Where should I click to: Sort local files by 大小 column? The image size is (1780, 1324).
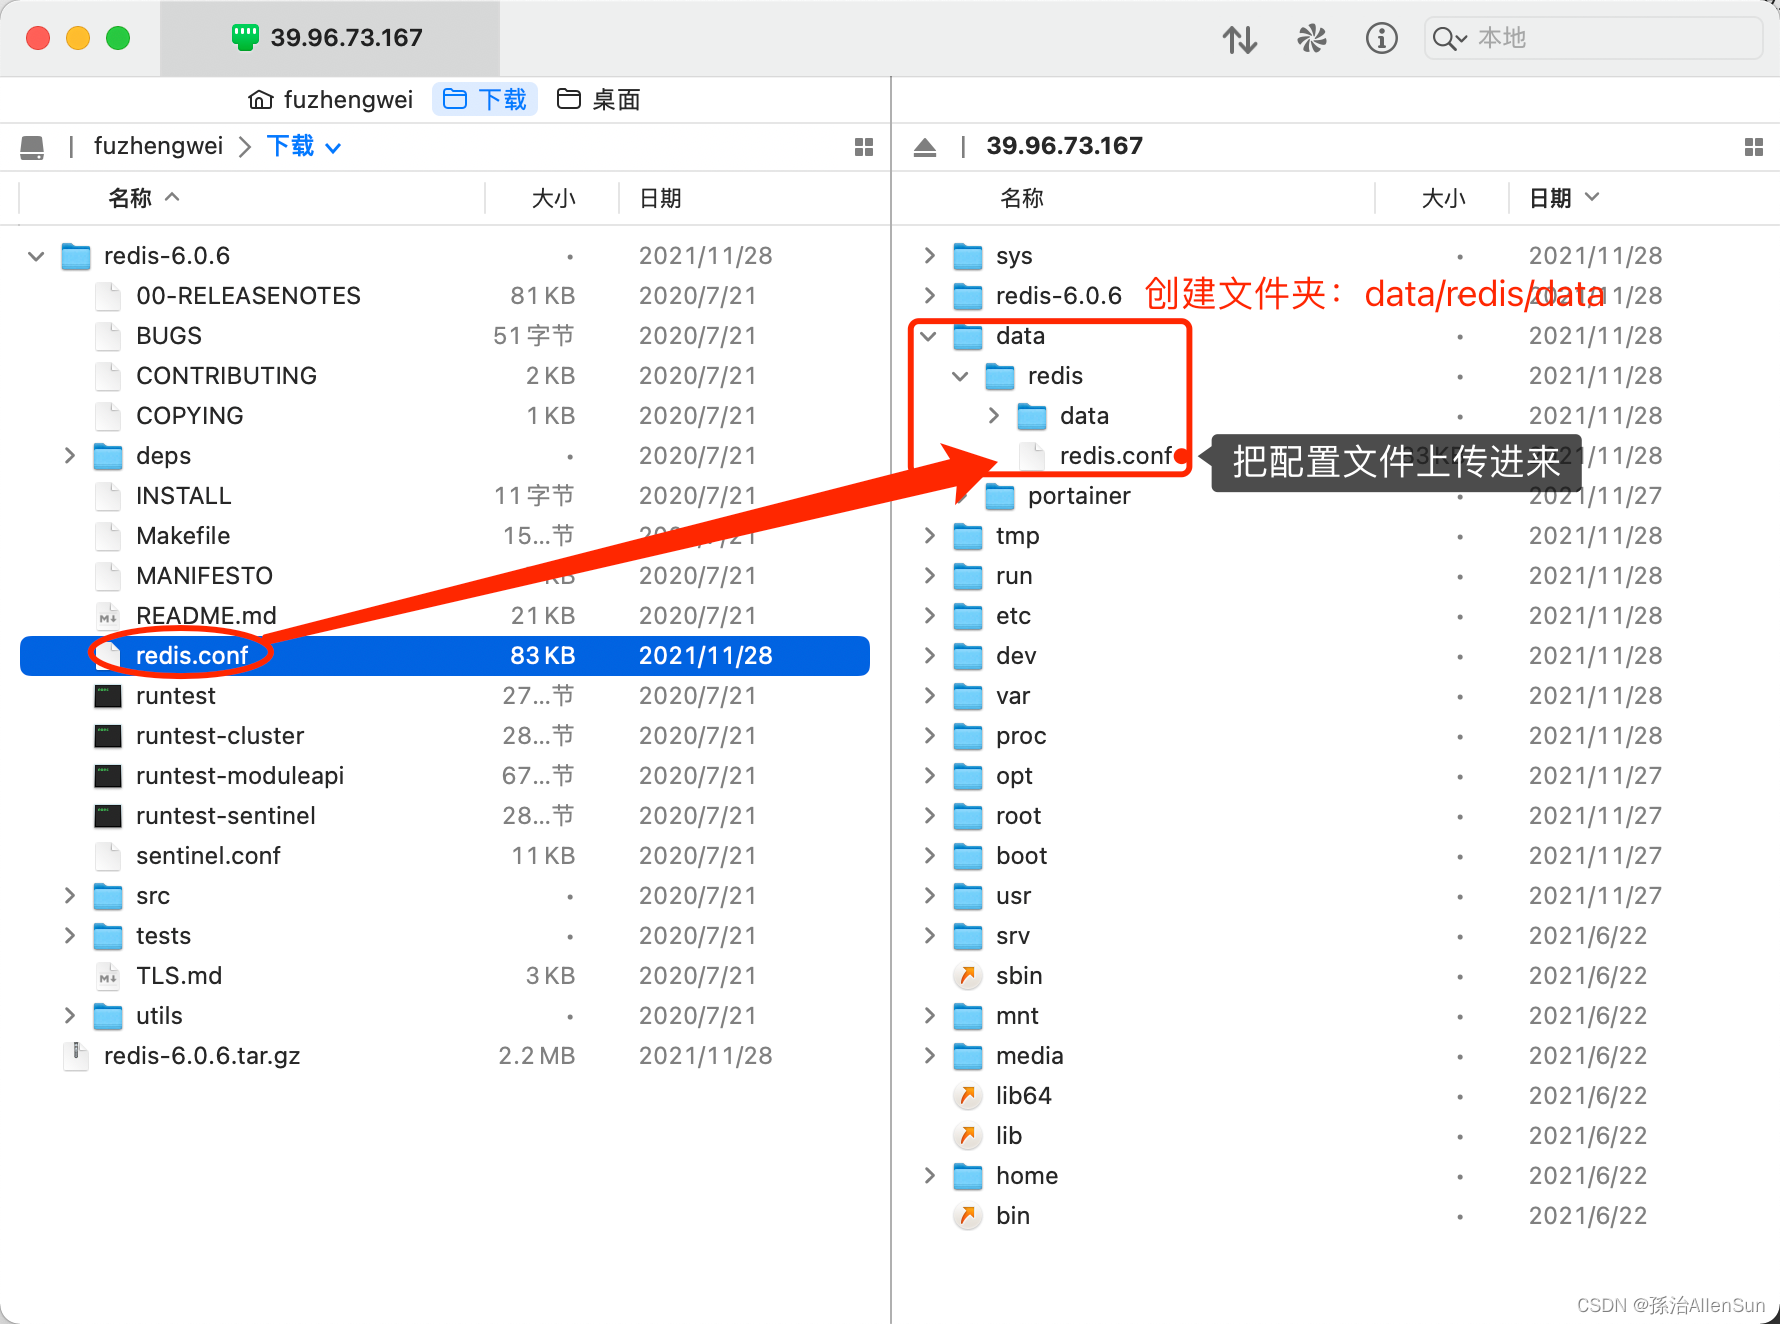click(553, 198)
